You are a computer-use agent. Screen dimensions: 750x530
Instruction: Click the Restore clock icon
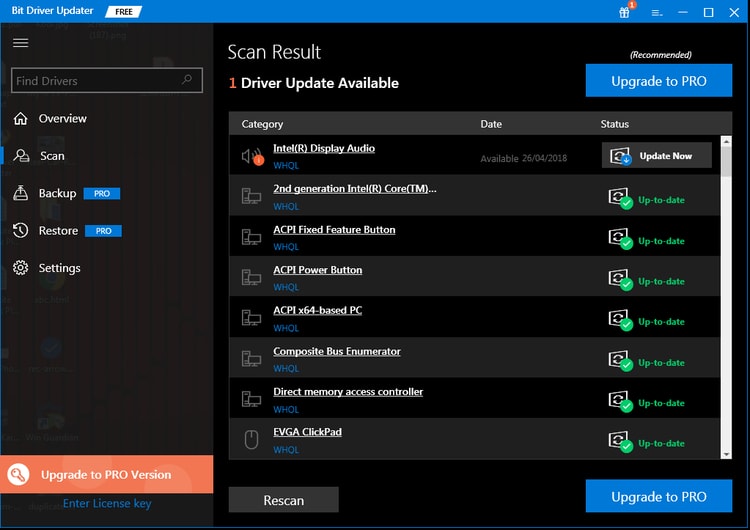tap(21, 230)
